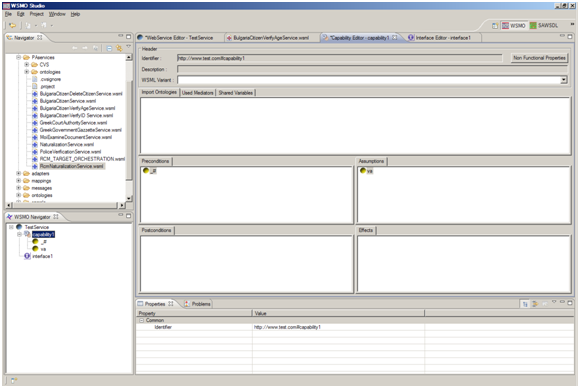Click Link with Editor icon in Navigator

click(x=119, y=48)
